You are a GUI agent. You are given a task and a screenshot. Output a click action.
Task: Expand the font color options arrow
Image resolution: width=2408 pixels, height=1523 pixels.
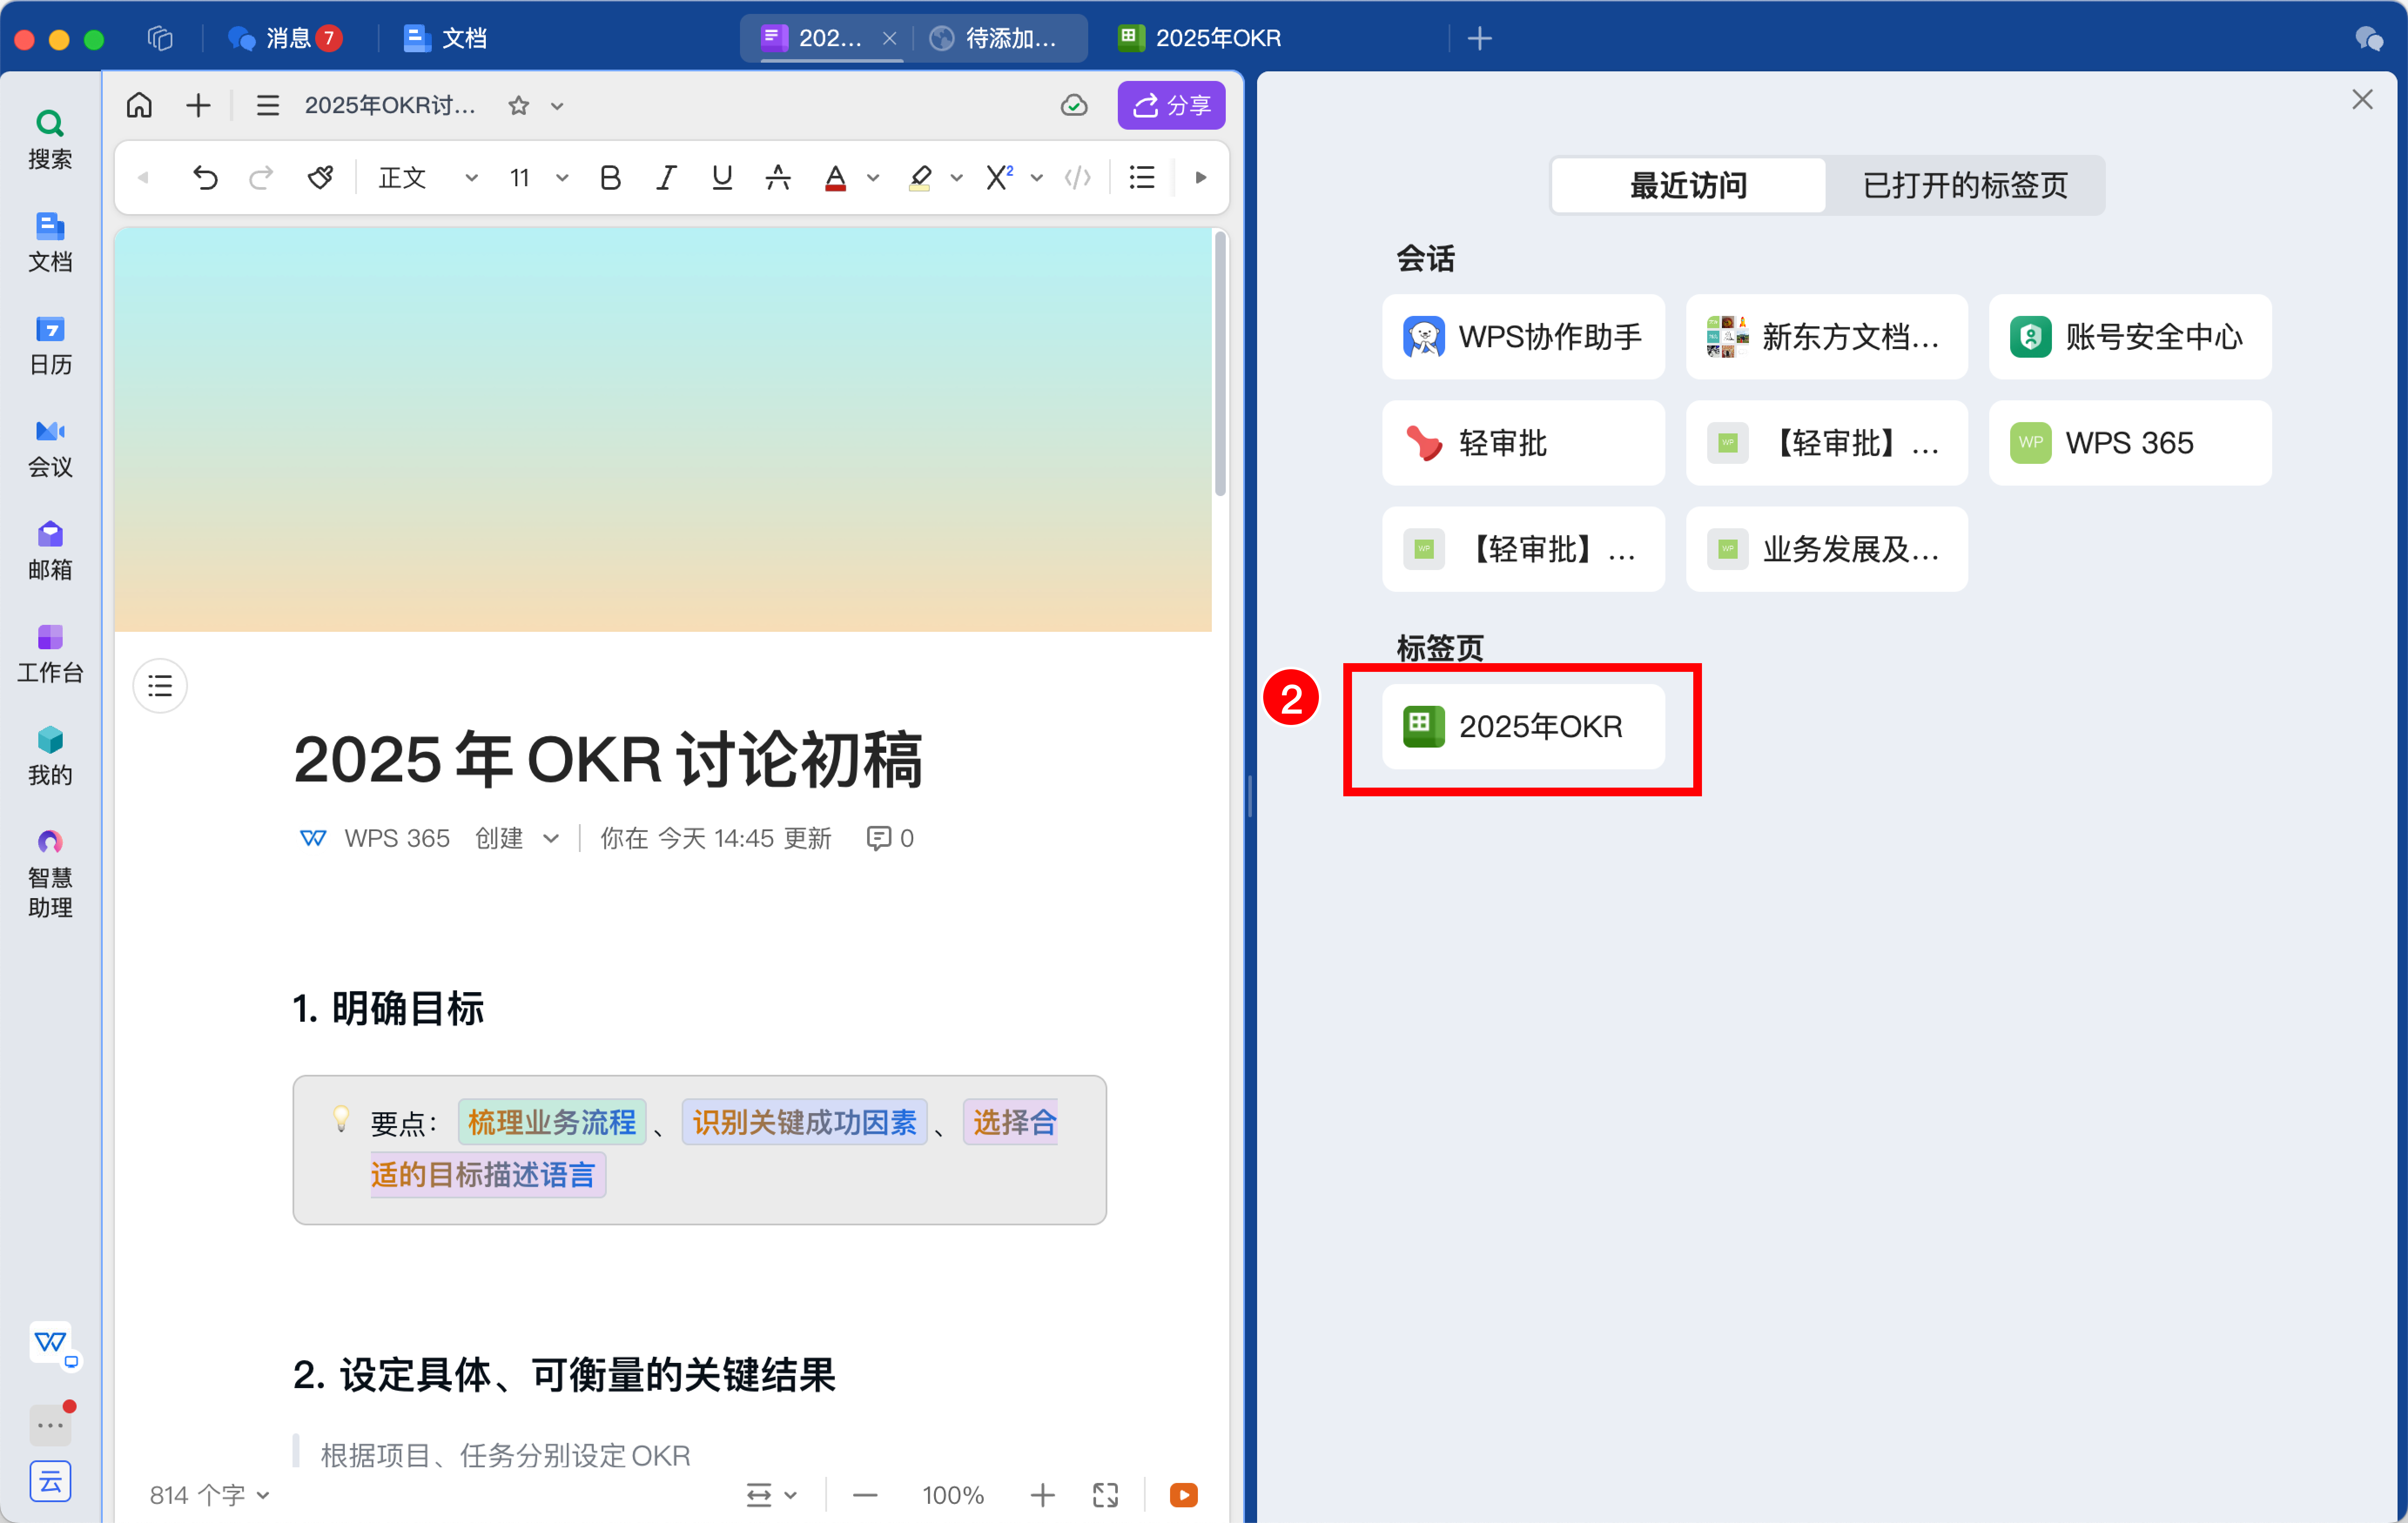coord(873,178)
